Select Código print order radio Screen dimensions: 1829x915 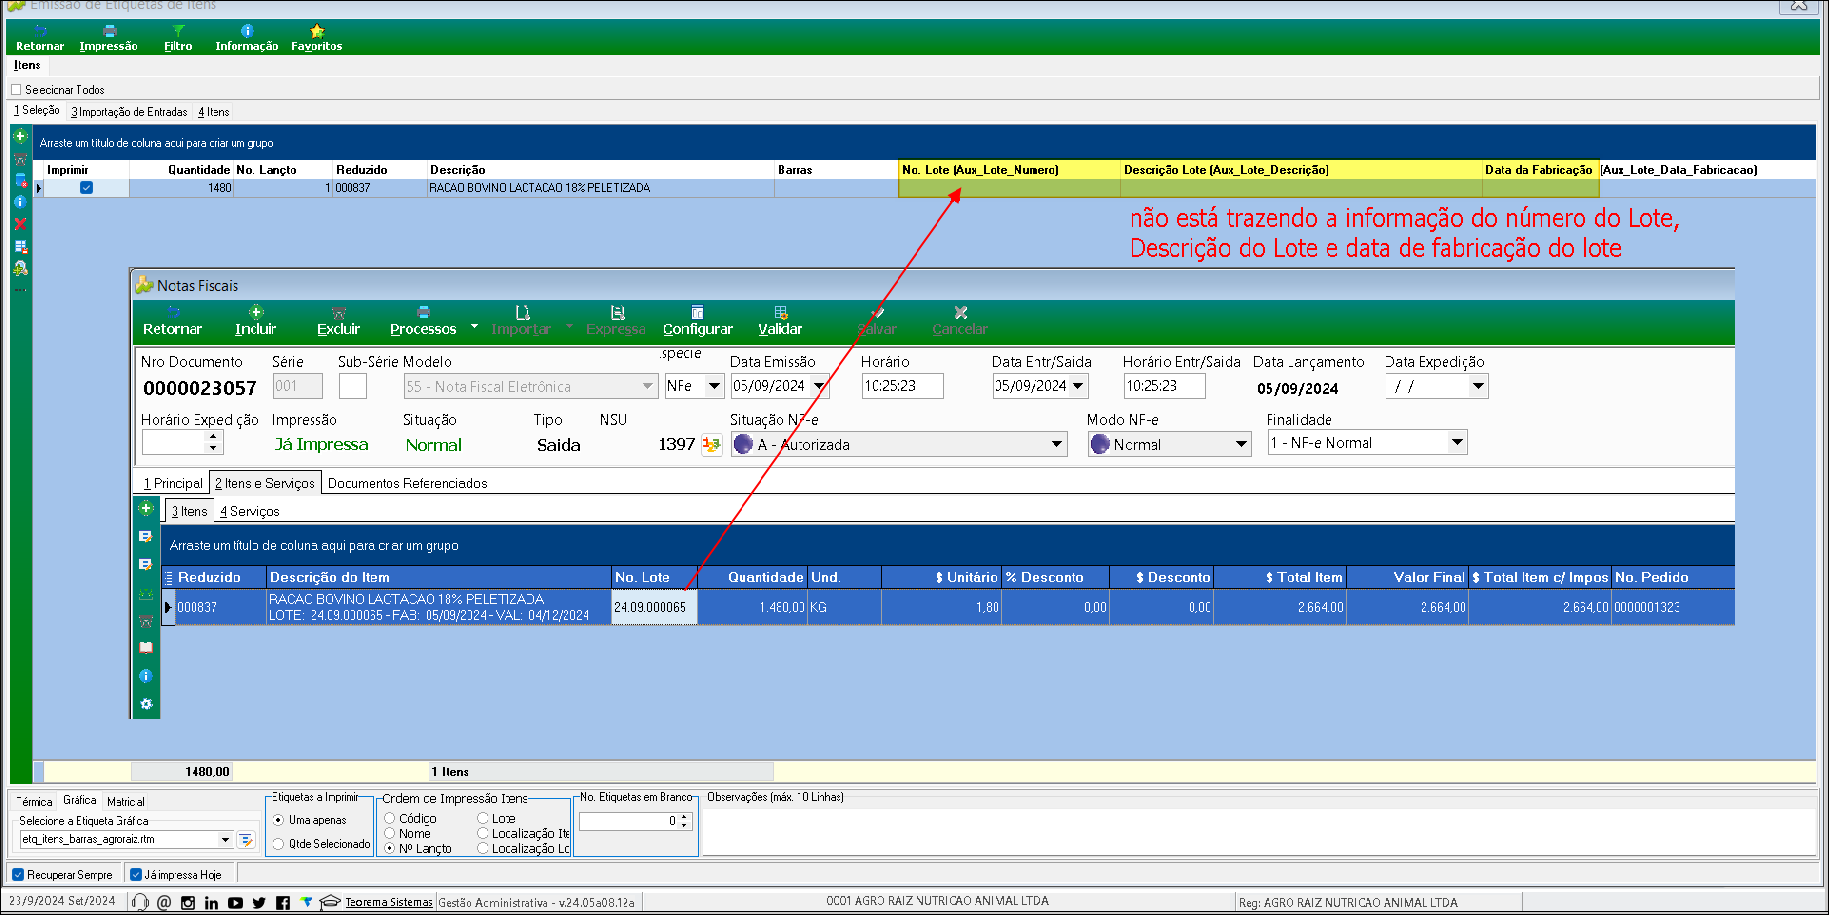point(390,818)
